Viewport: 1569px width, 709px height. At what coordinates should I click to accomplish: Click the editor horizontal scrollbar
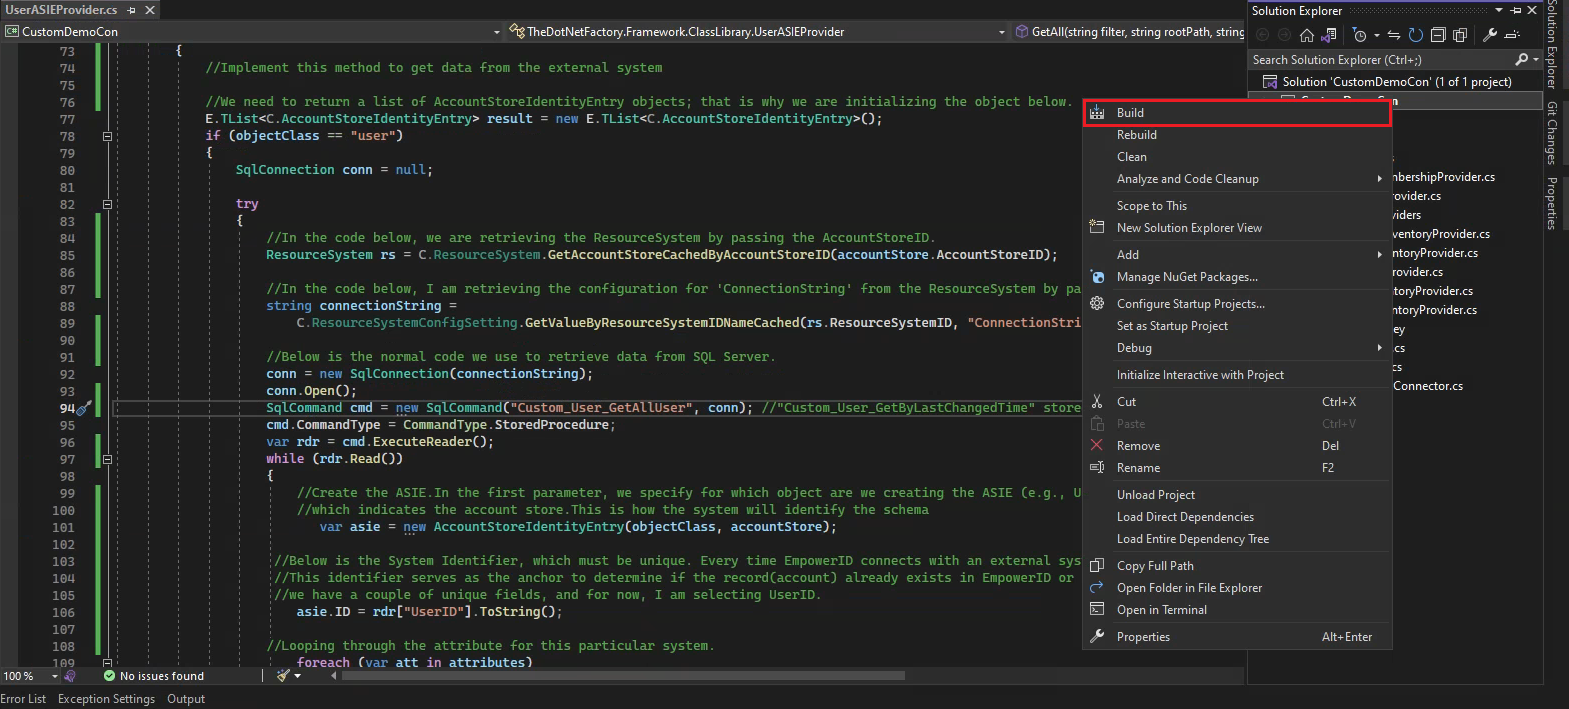(x=623, y=676)
